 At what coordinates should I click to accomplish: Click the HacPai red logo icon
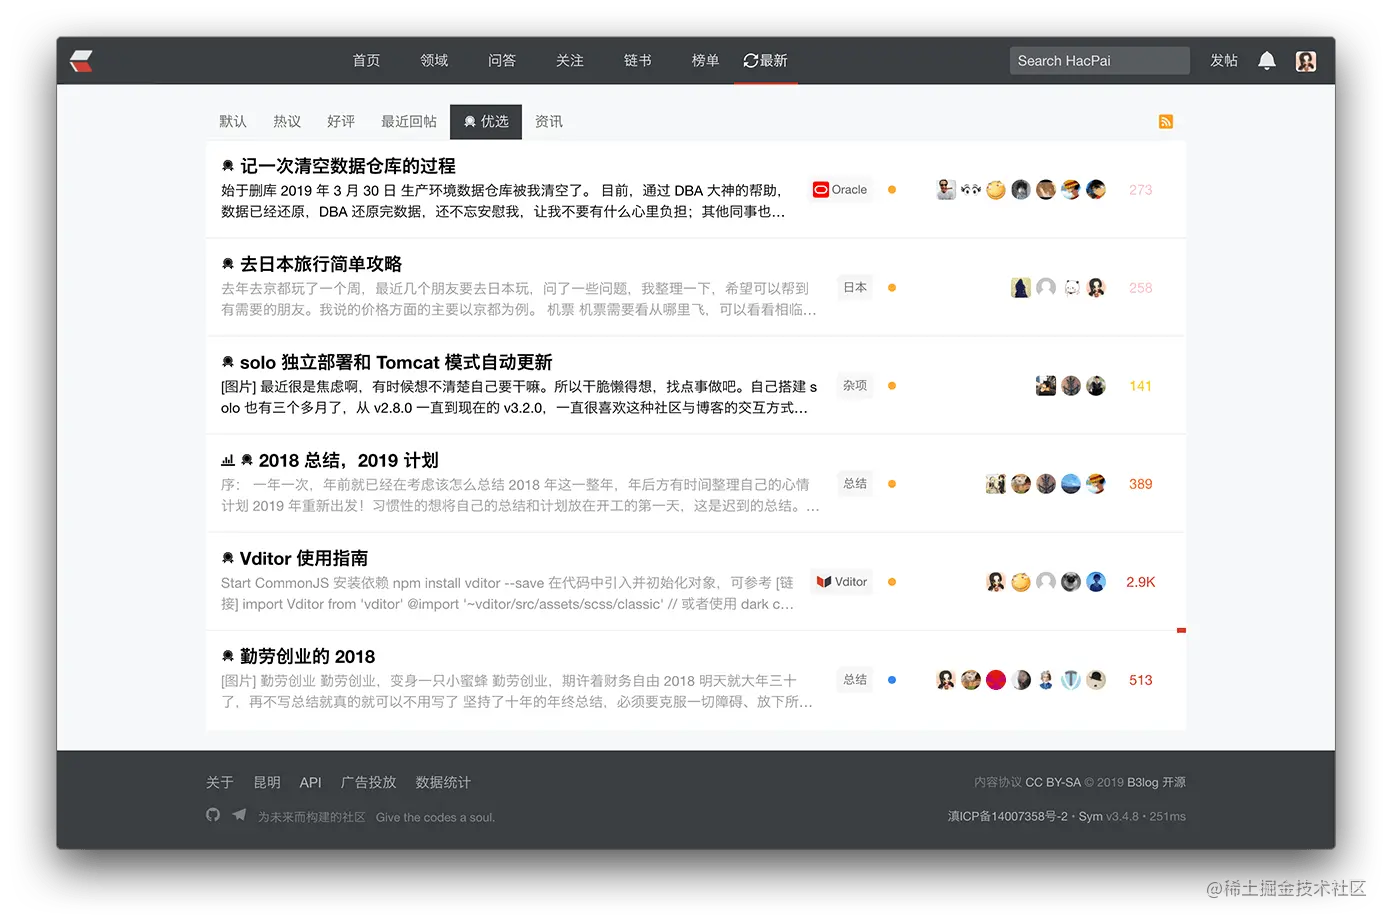[82, 61]
